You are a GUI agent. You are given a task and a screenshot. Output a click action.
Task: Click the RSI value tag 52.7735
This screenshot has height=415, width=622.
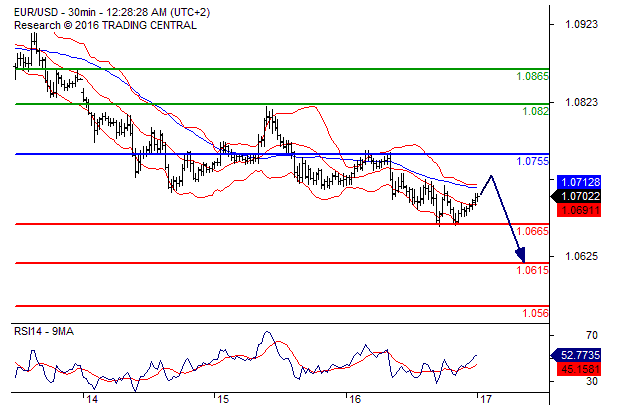pyautogui.click(x=576, y=355)
